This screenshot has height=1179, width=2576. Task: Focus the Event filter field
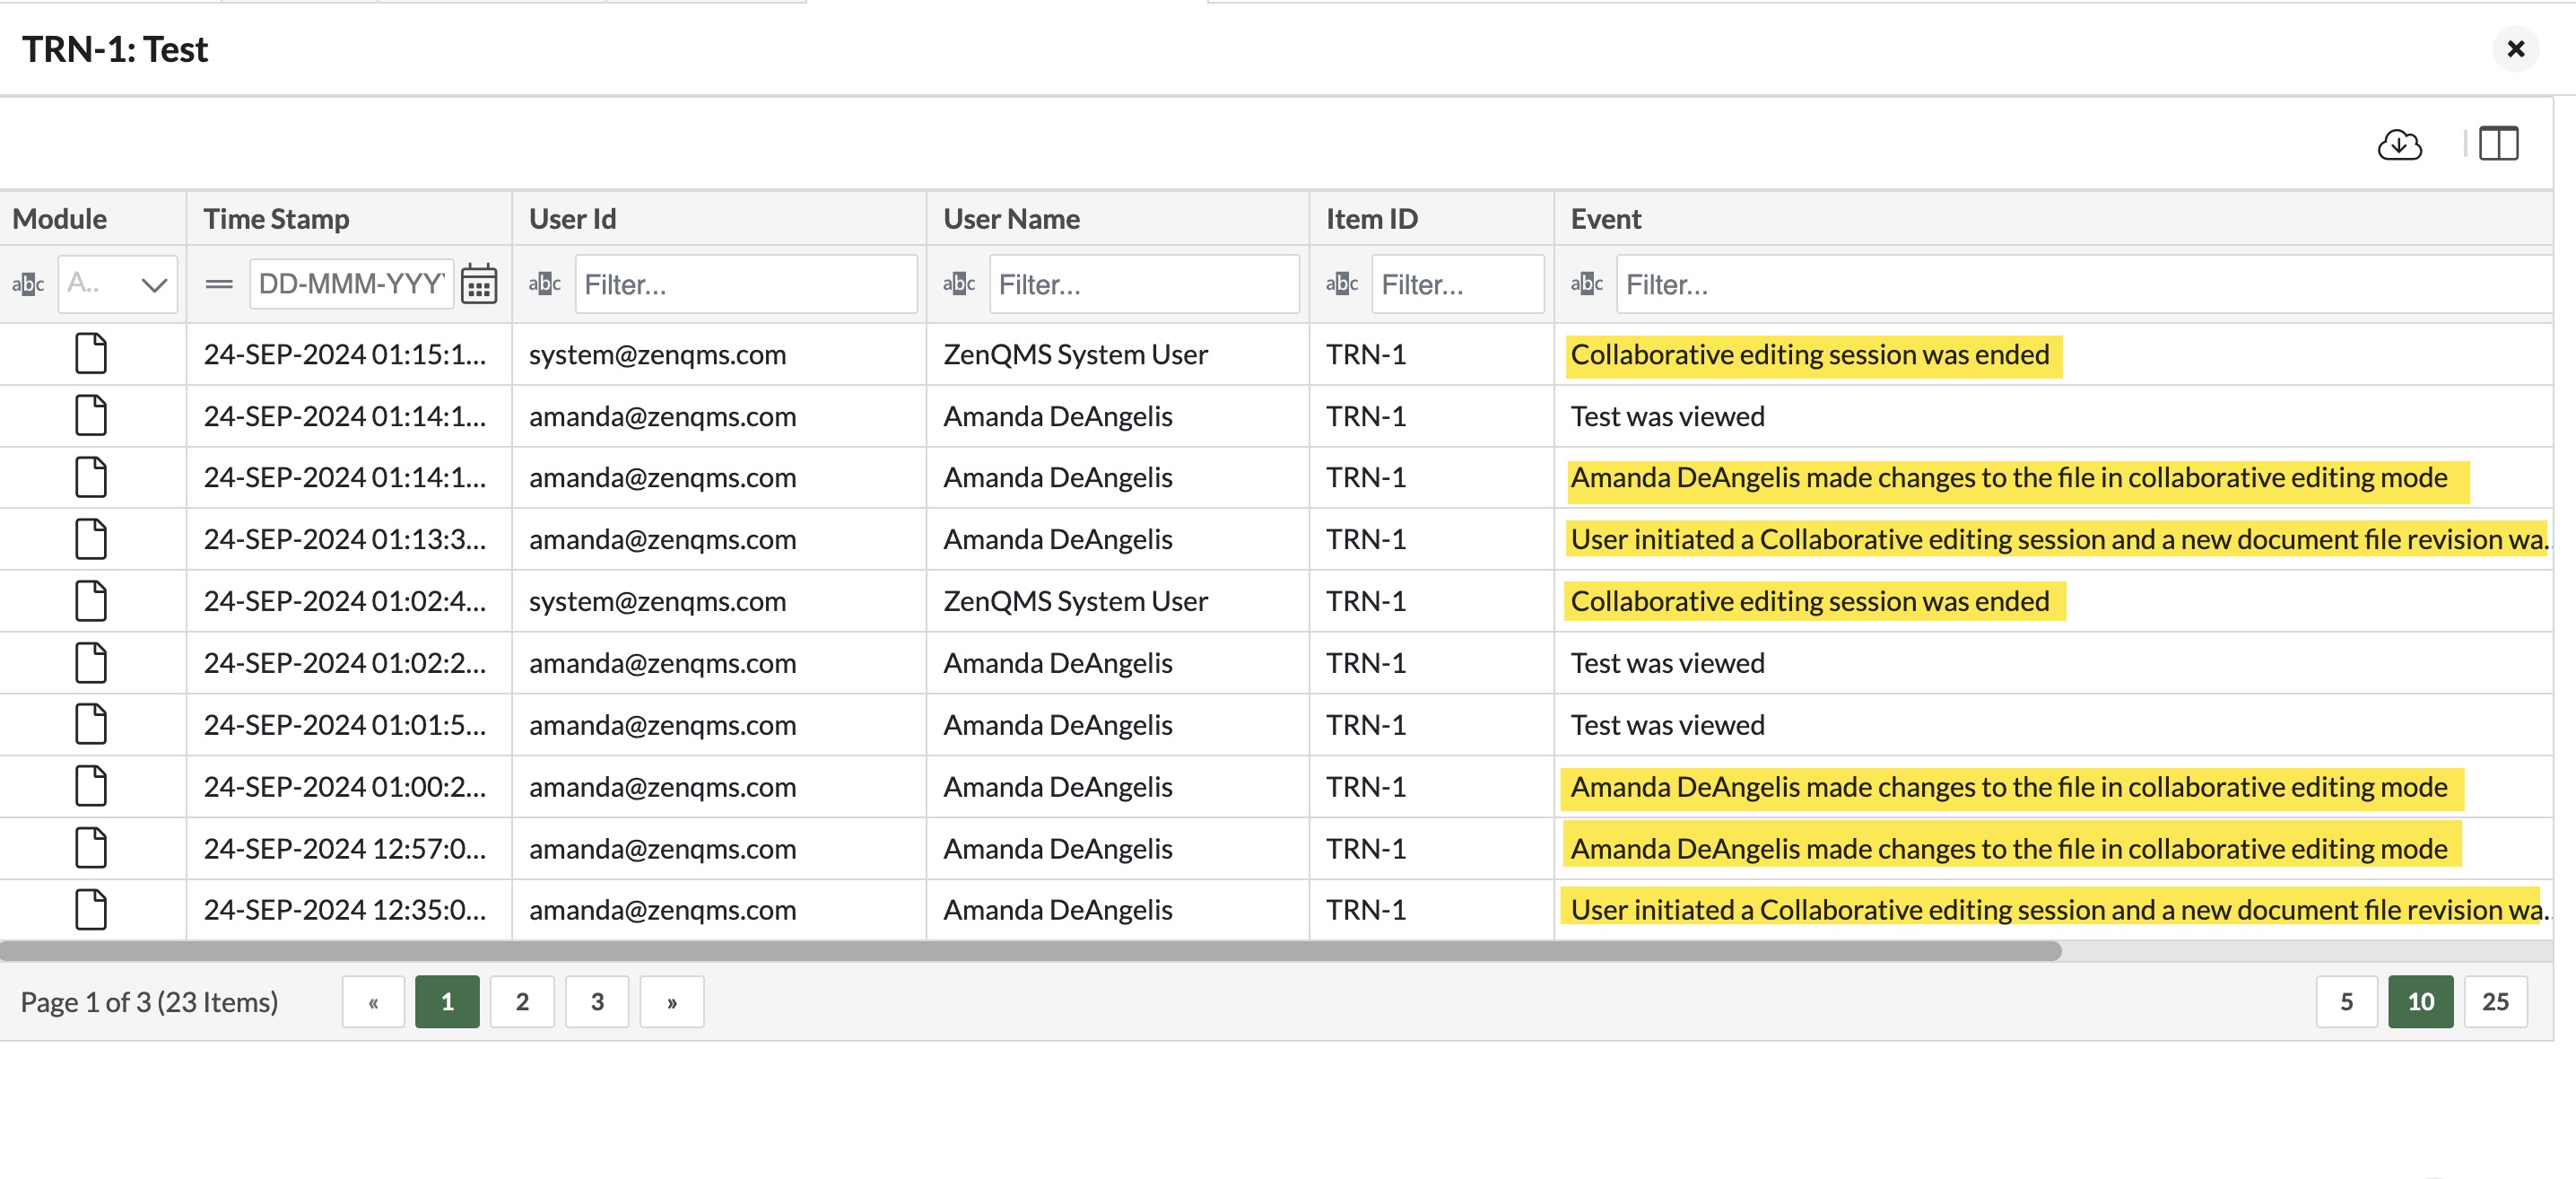(x=2085, y=285)
